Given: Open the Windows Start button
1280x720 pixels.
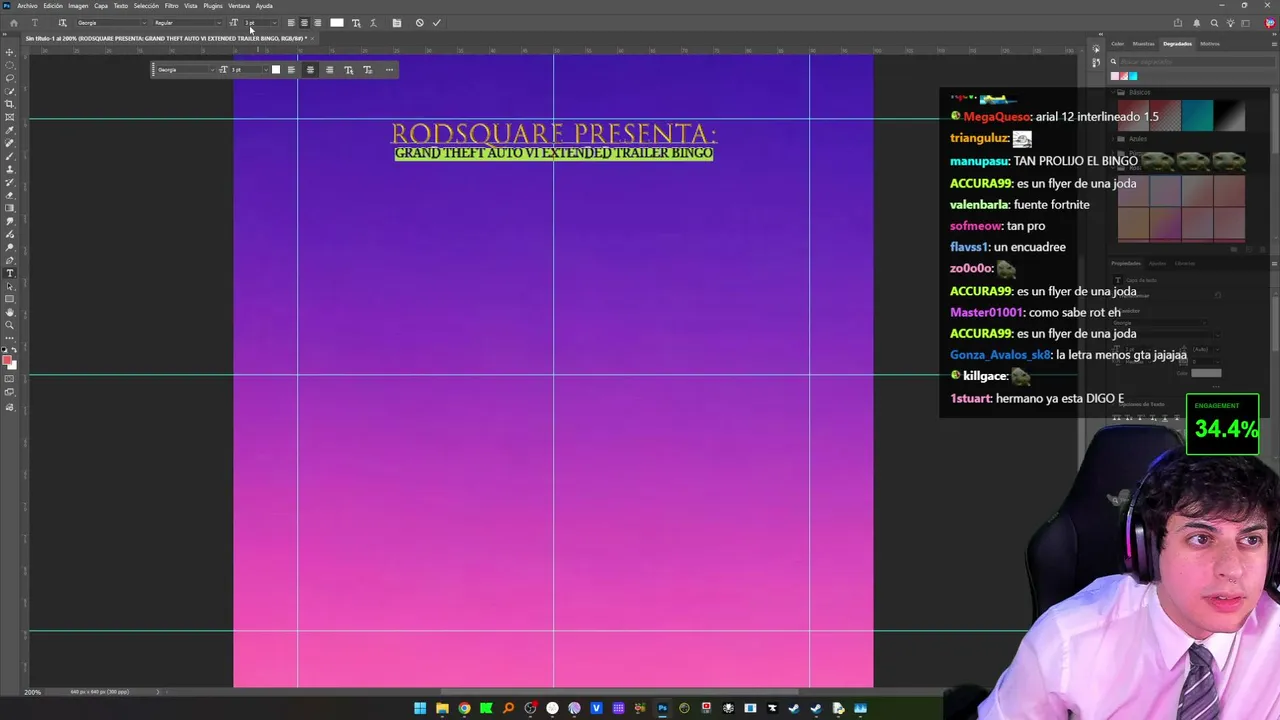Looking at the screenshot, I should point(420,709).
